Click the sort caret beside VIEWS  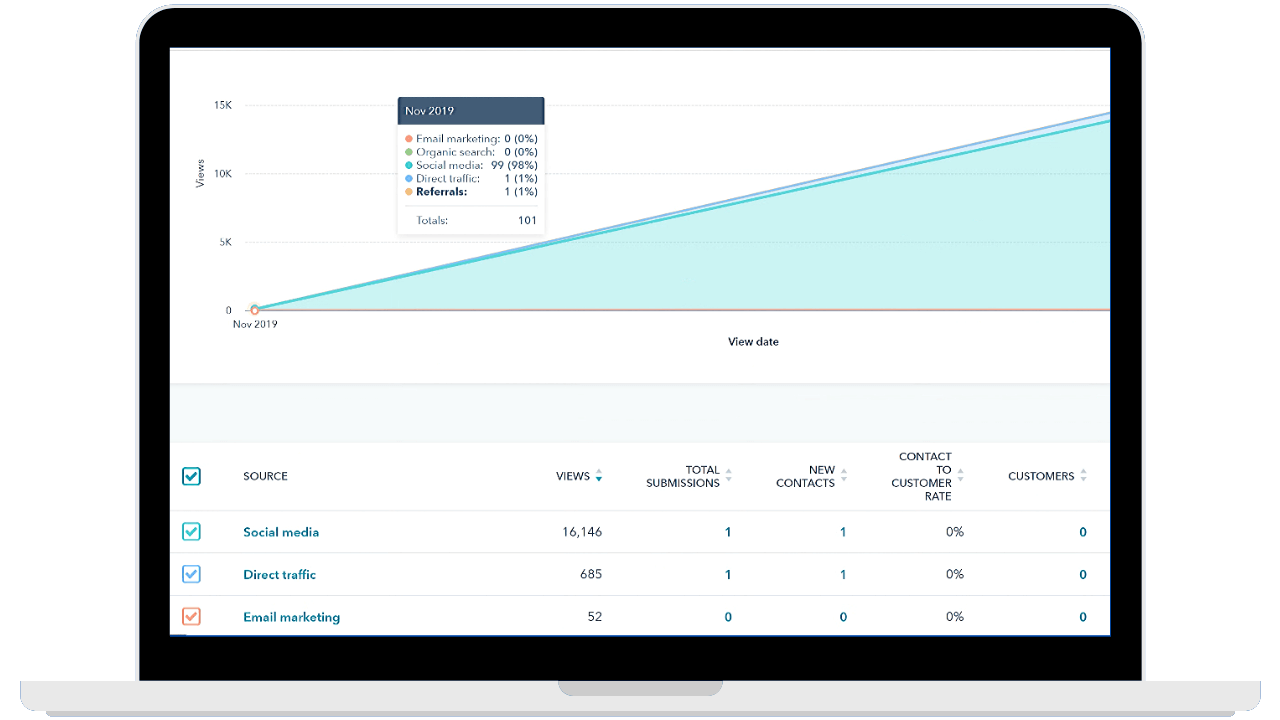(x=600, y=477)
